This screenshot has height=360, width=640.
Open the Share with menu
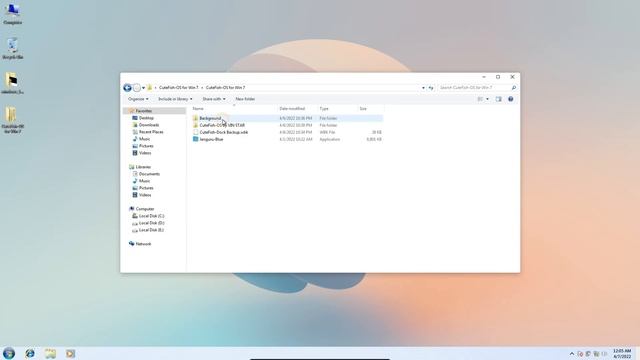214,99
